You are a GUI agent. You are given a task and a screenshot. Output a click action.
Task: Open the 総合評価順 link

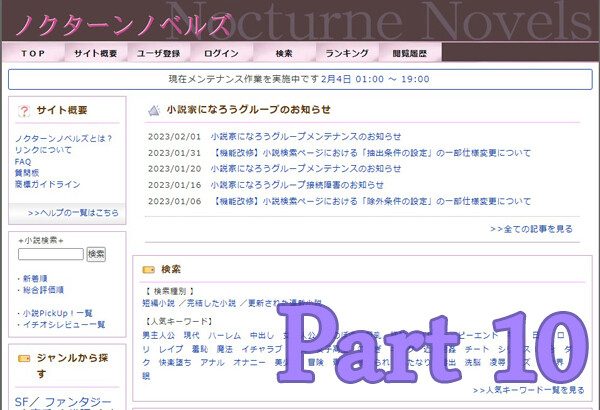click(43, 290)
